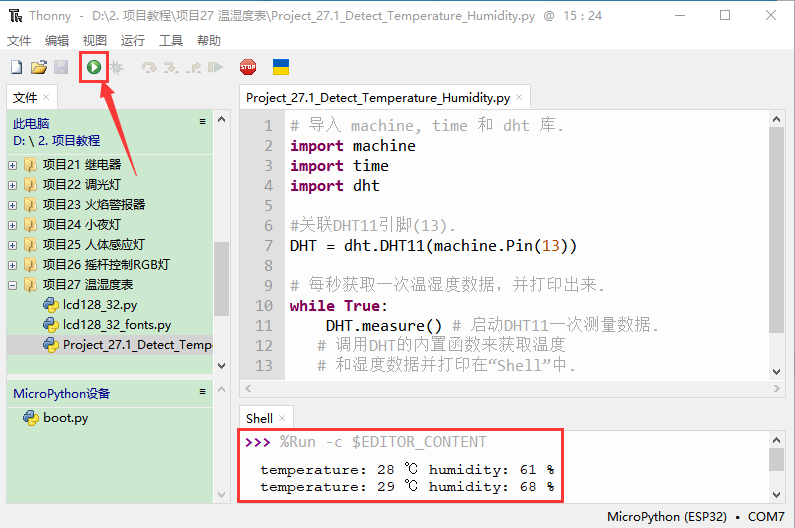Collapse the 项目27 温湿度表 folder
Screen dimensions: 795x528
[x=13, y=285]
